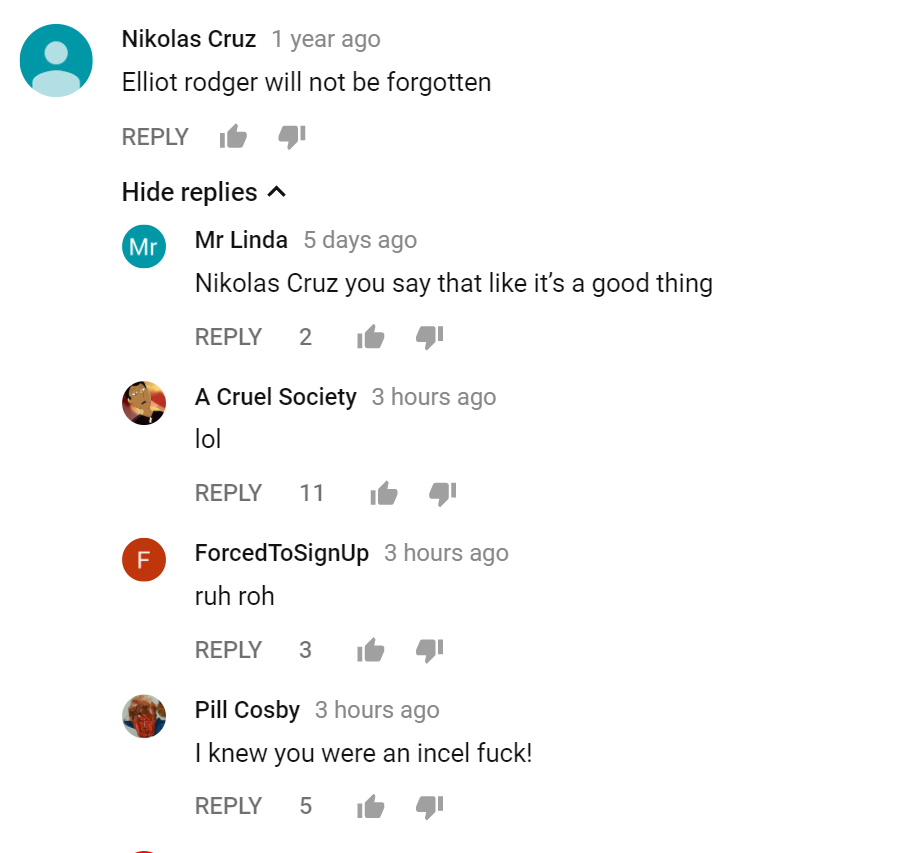Dislike Nikolas Cruz's top comment
The width and height of the screenshot is (909, 853).
click(x=292, y=137)
